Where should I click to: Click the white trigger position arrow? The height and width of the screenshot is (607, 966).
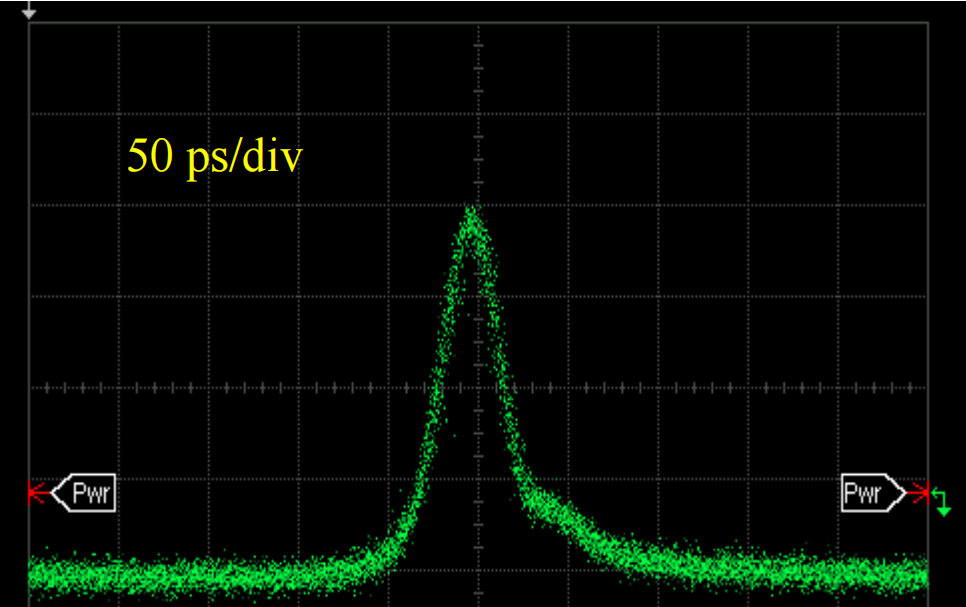tap(29, 12)
